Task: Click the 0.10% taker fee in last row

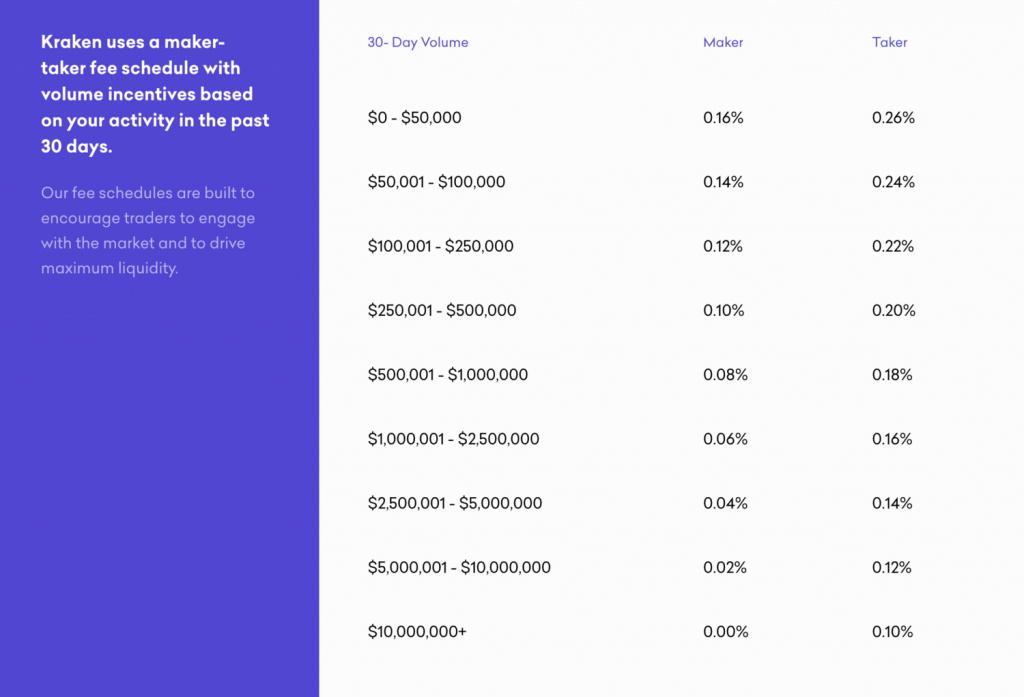Action: point(893,632)
